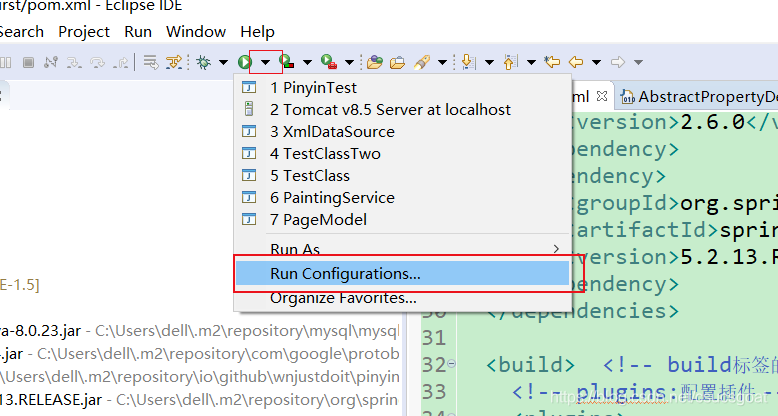Select 1 PinyinTest launch entry
This screenshot has width=778, height=416.
pos(402,87)
